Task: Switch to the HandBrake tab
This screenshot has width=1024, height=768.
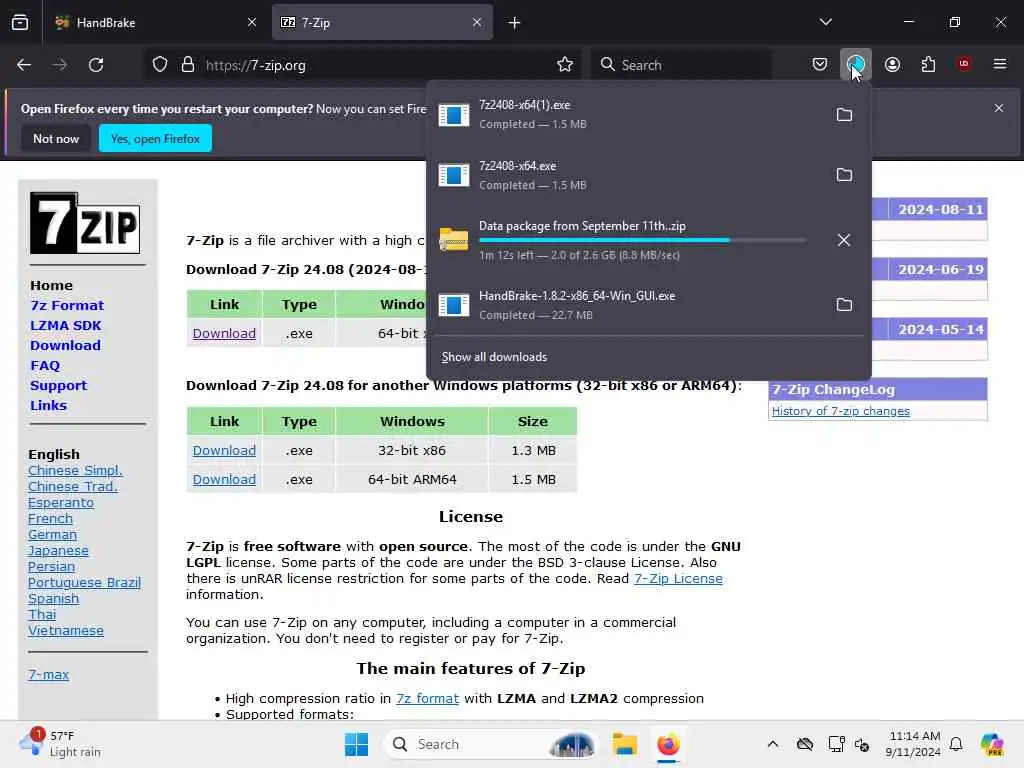Action: click(x=155, y=22)
